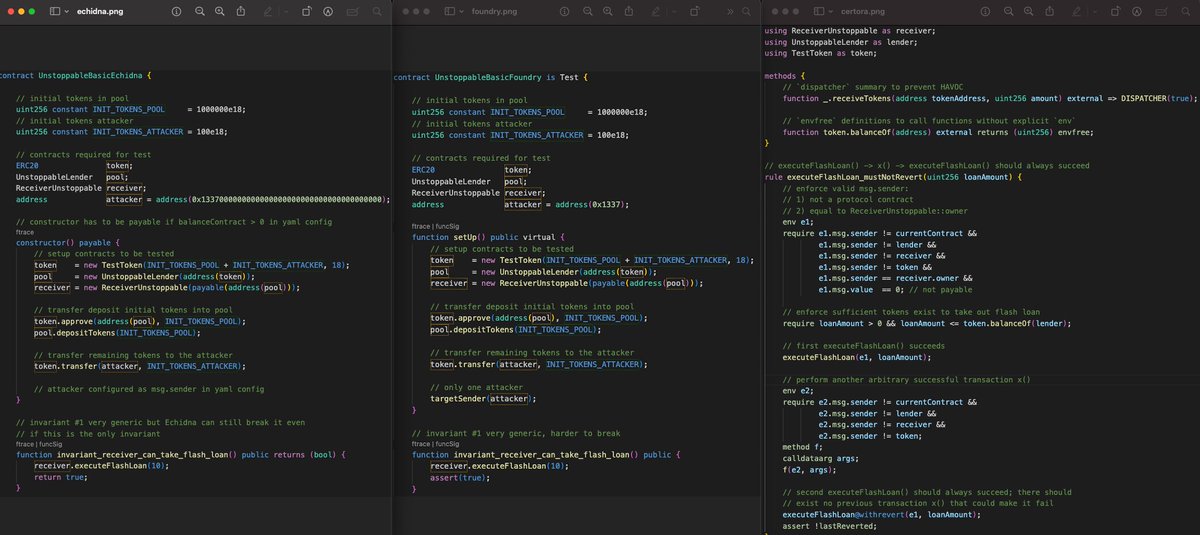Zoom out in certora.png window
This screenshot has height=535, width=1200.
pos(1009,12)
